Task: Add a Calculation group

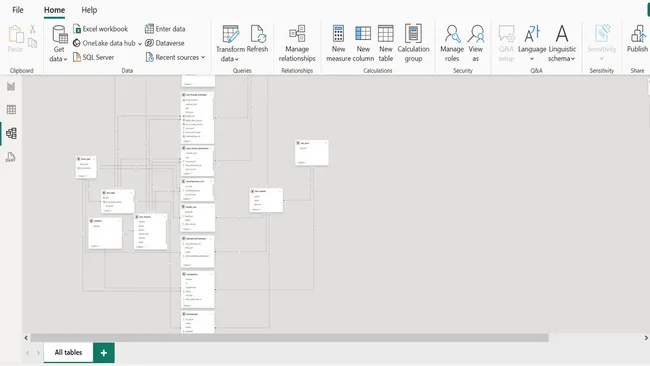Action: [x=413, y=44]
